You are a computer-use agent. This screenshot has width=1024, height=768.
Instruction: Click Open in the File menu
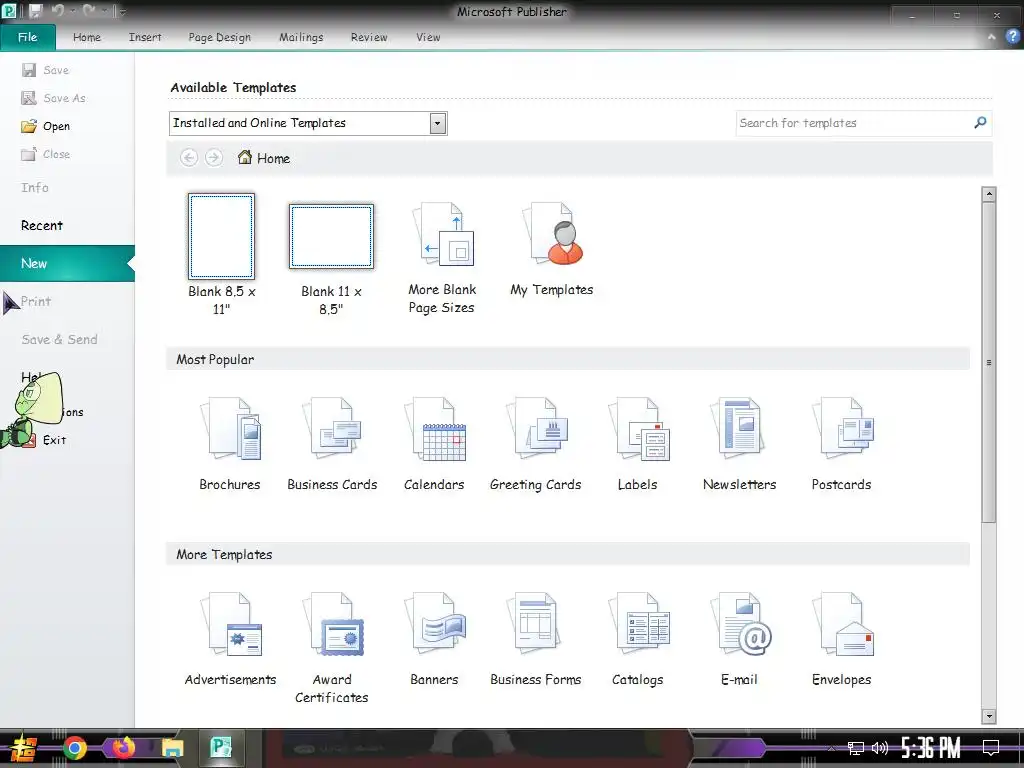click(46, 126)
